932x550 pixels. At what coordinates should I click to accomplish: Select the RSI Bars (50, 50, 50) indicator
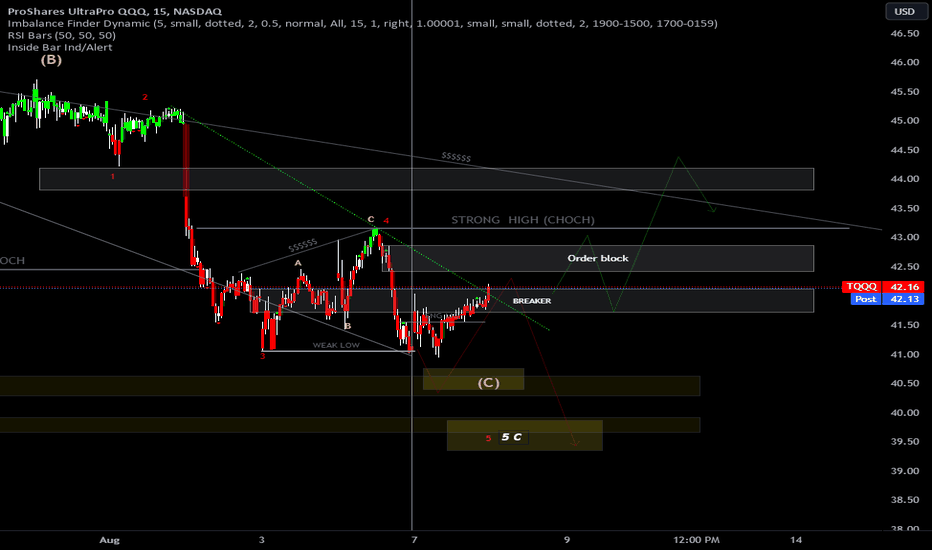61,35
